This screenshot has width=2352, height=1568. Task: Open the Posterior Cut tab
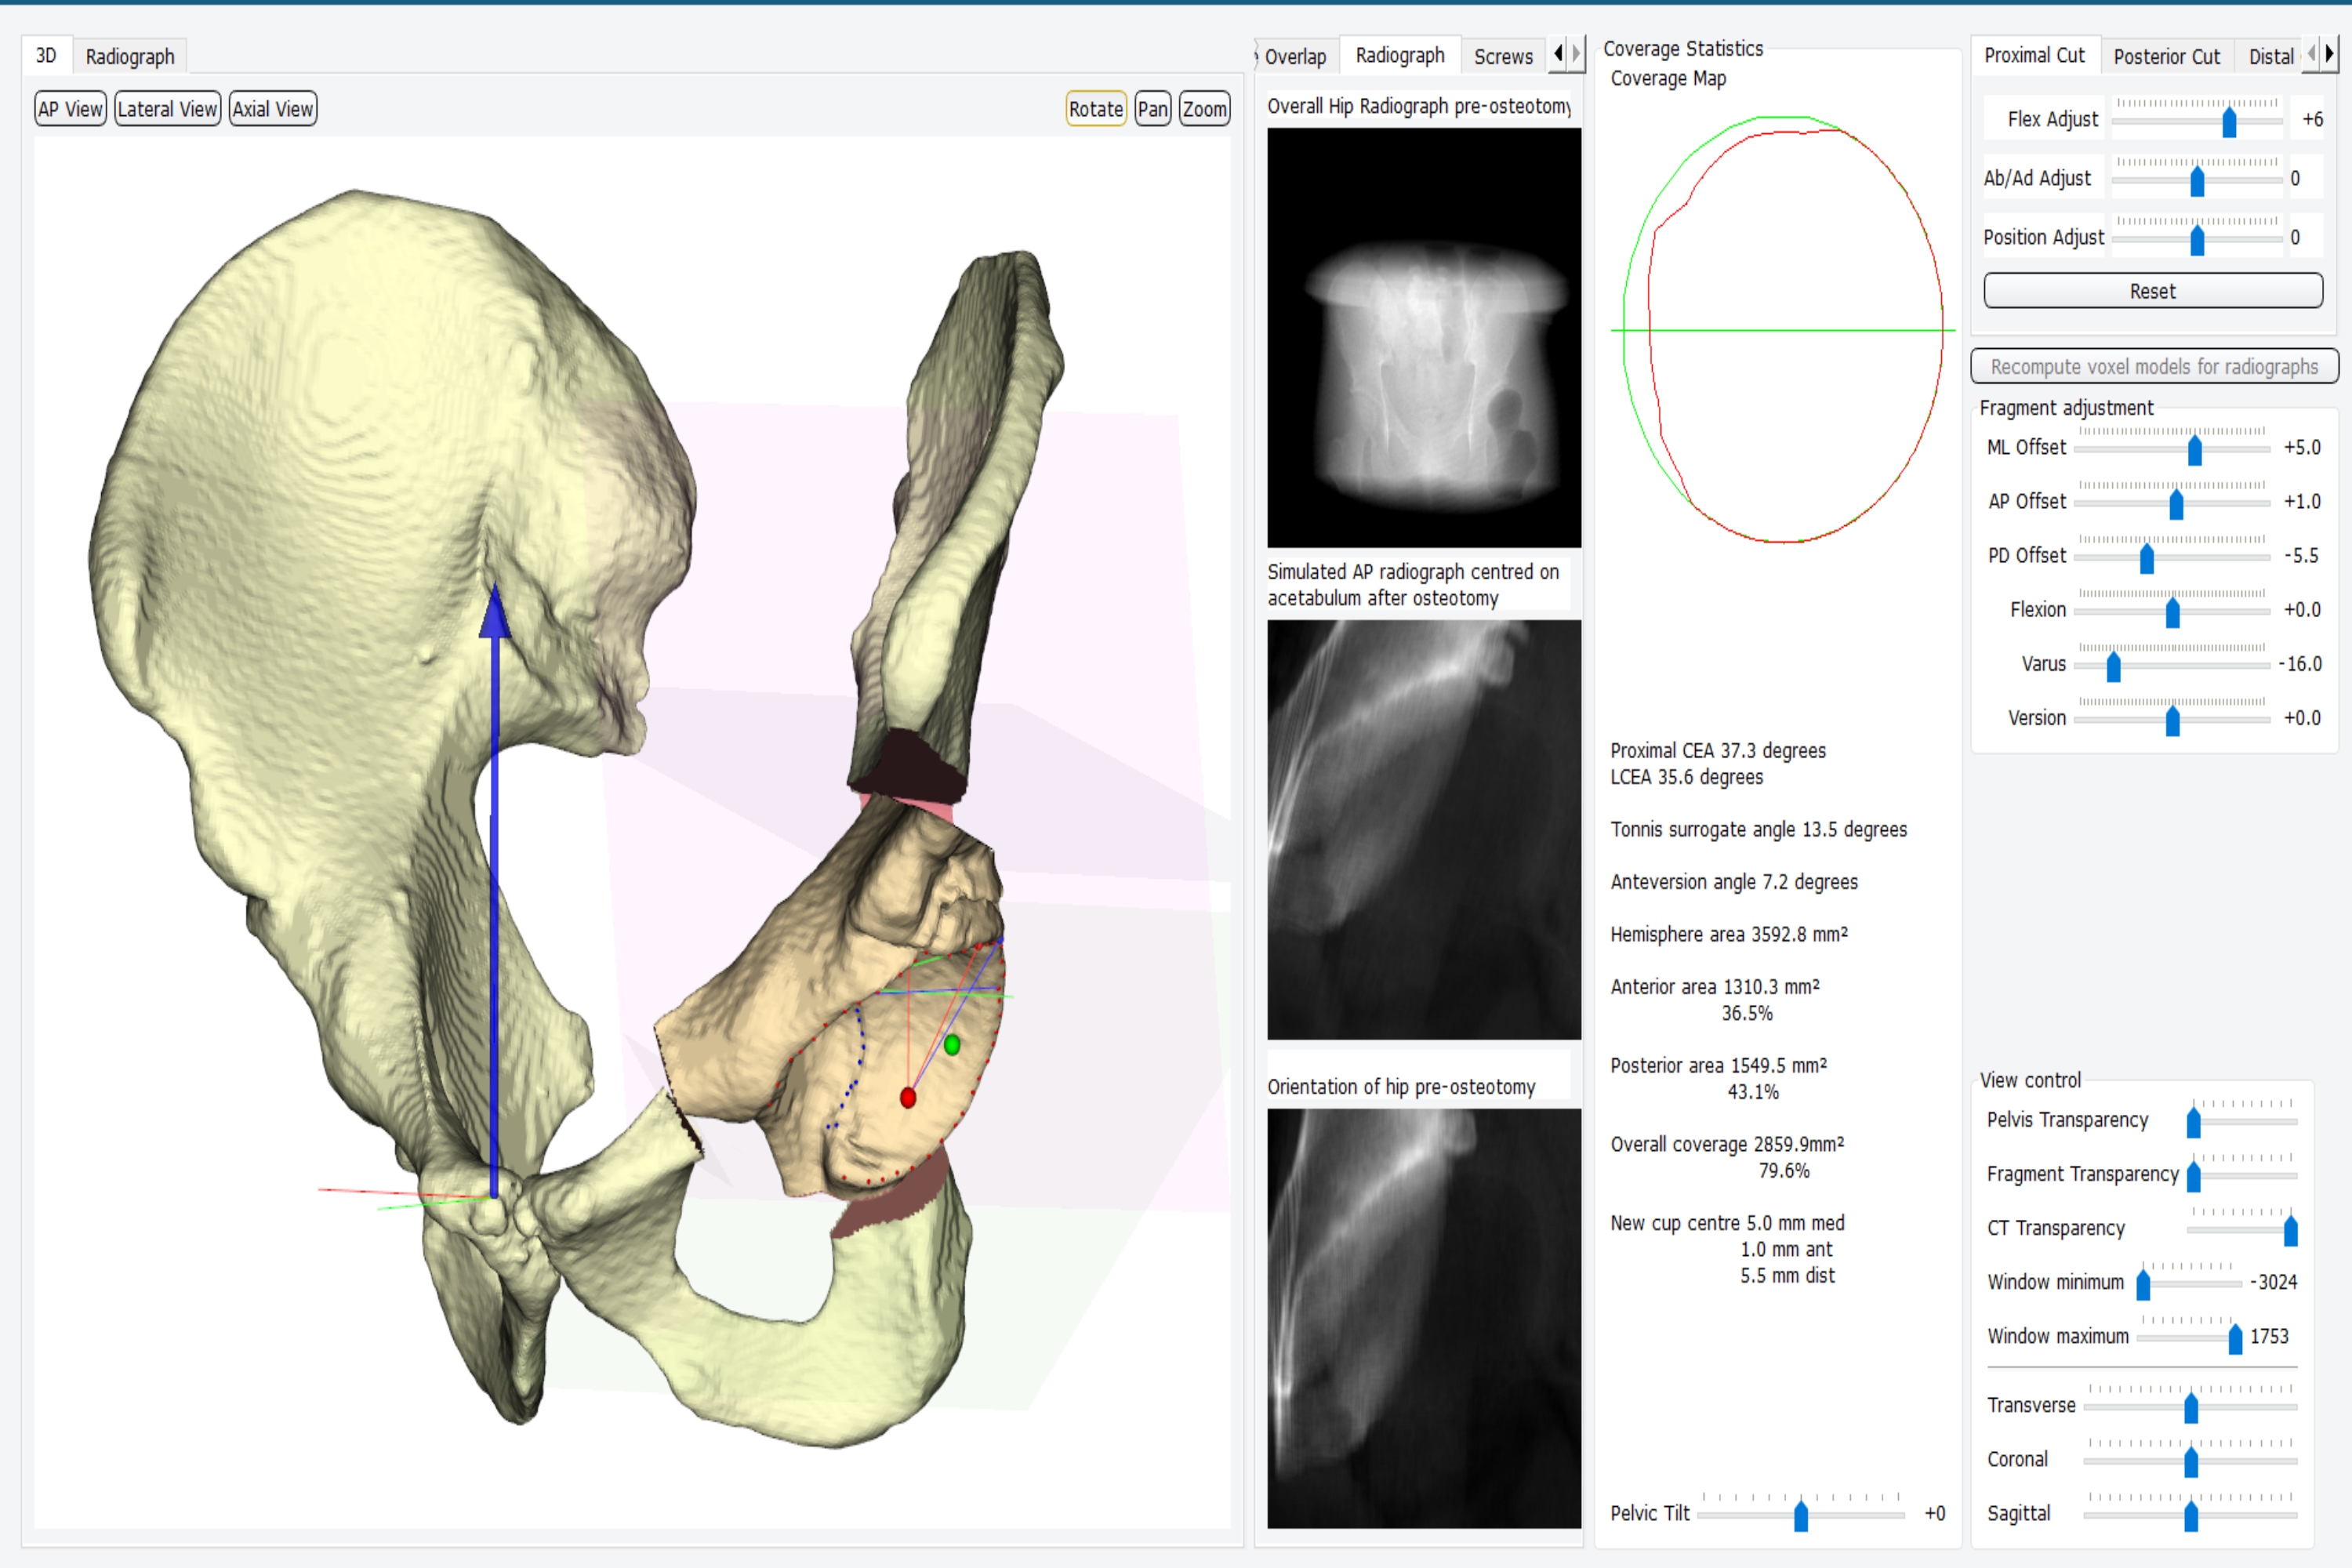(x=2166, y=56)
